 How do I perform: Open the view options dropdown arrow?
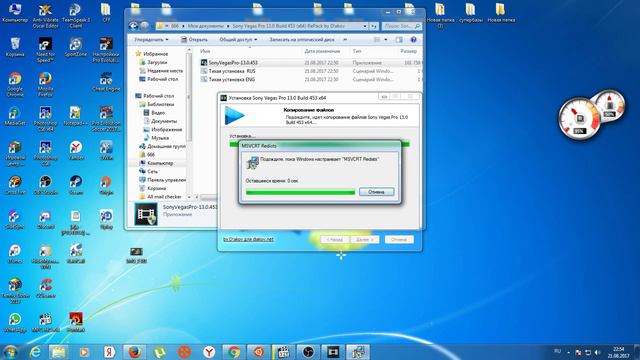[386, 40]
